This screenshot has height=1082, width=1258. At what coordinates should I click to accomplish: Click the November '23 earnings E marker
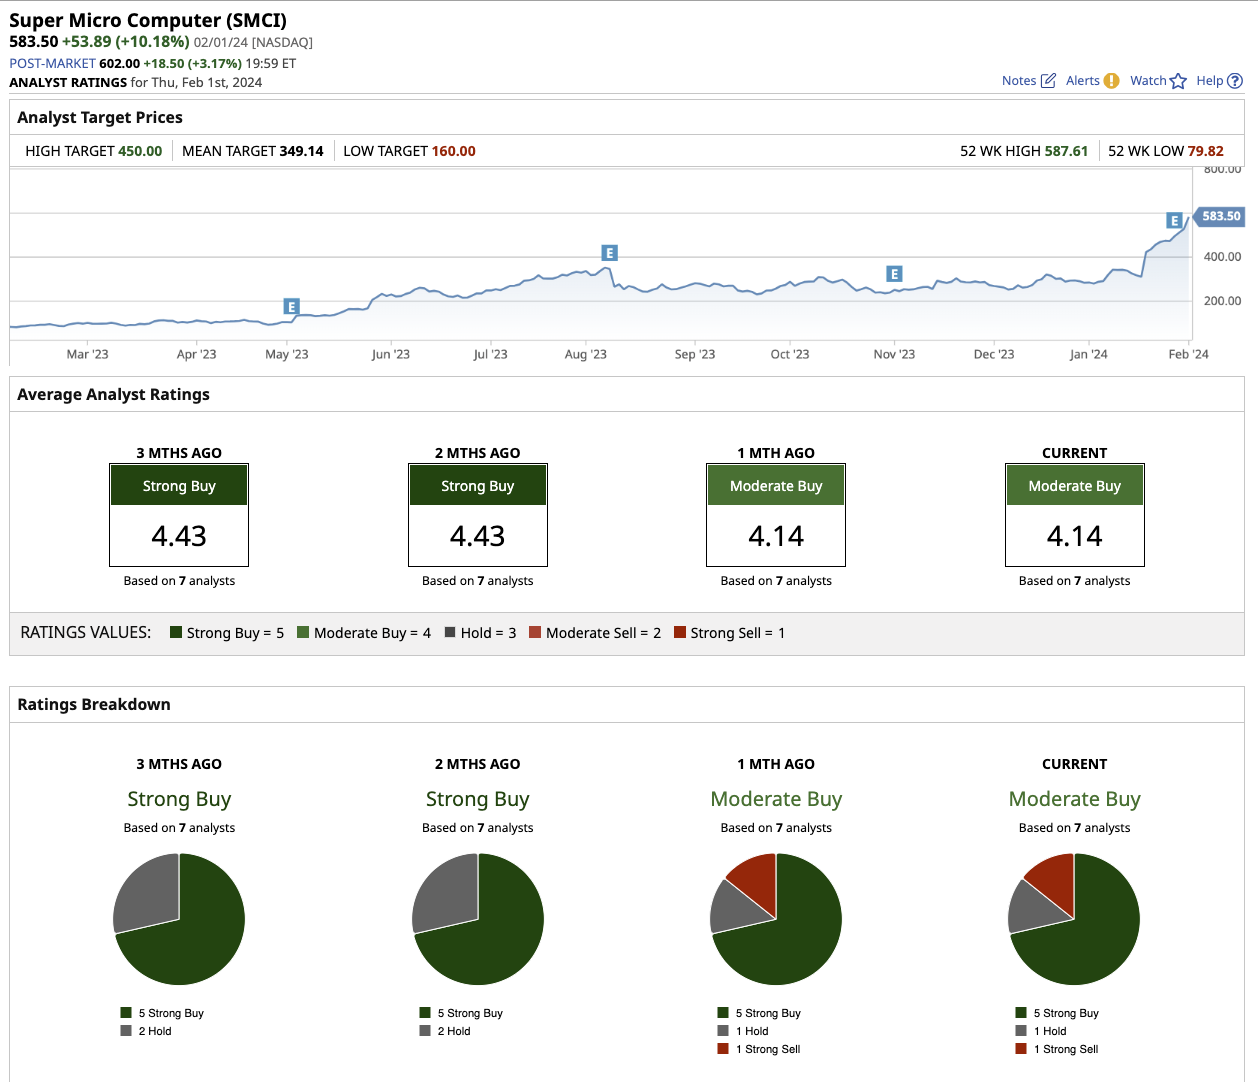click(894, 274)
